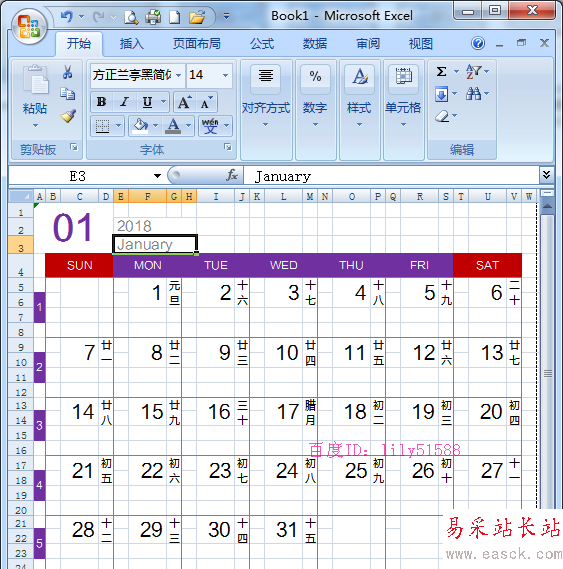The image size is (563, 569).
Task: Click Find and Select binoculars
Action: coord(474,94)
